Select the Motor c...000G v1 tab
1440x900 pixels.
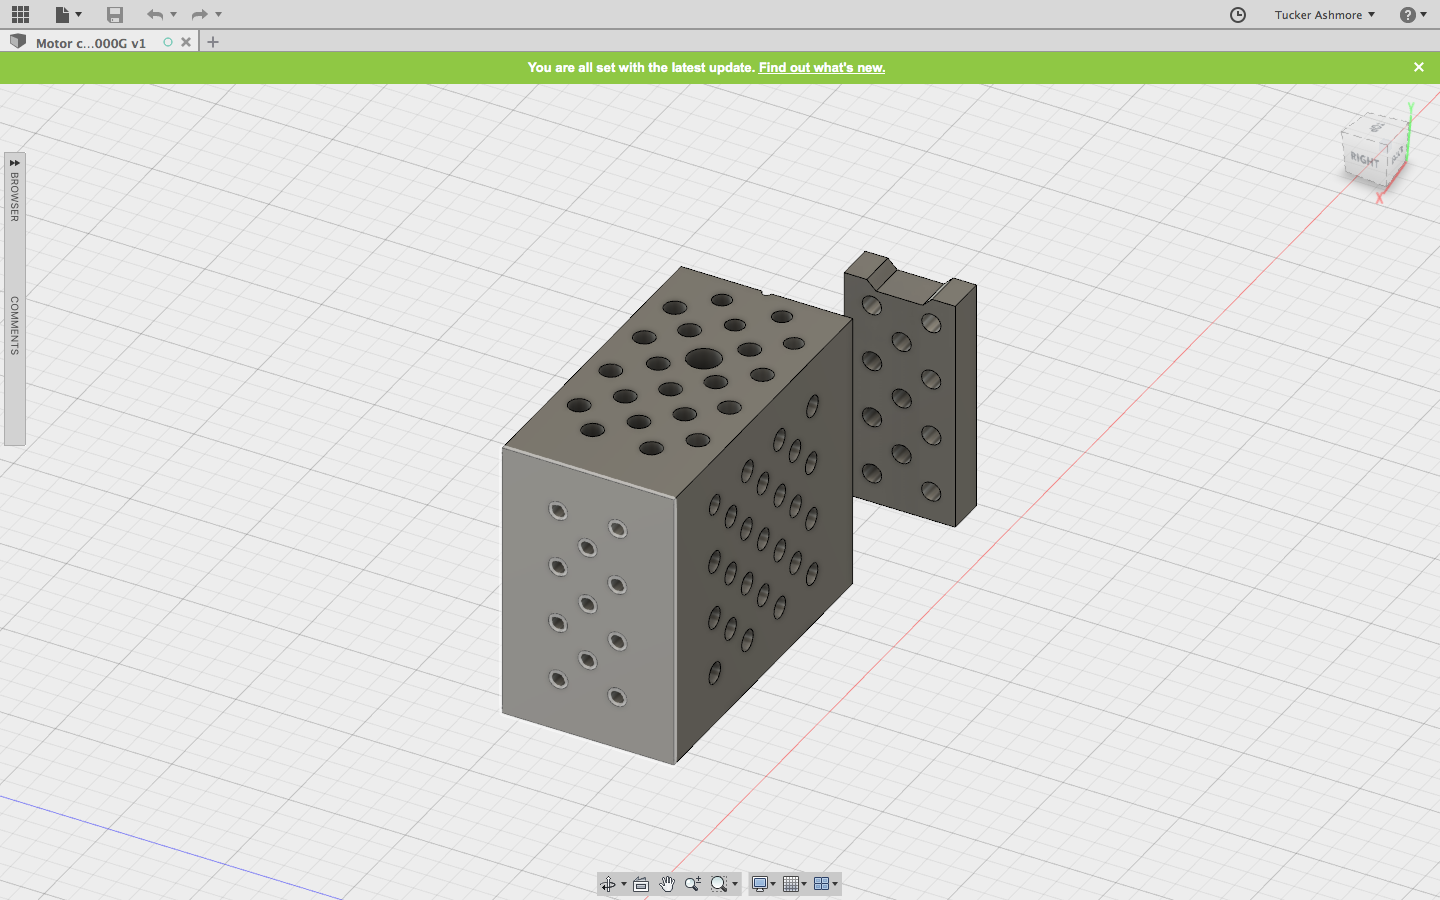pos(91,43)
